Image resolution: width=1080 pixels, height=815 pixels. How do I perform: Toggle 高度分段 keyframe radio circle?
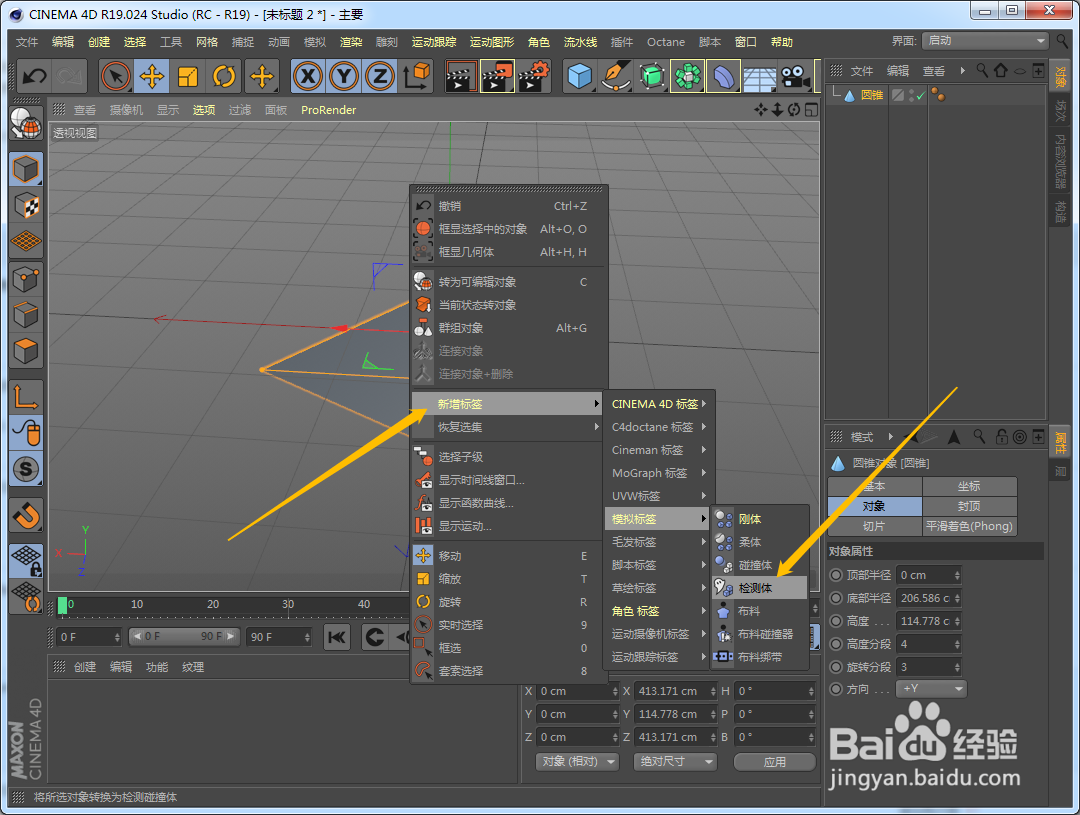836,644
